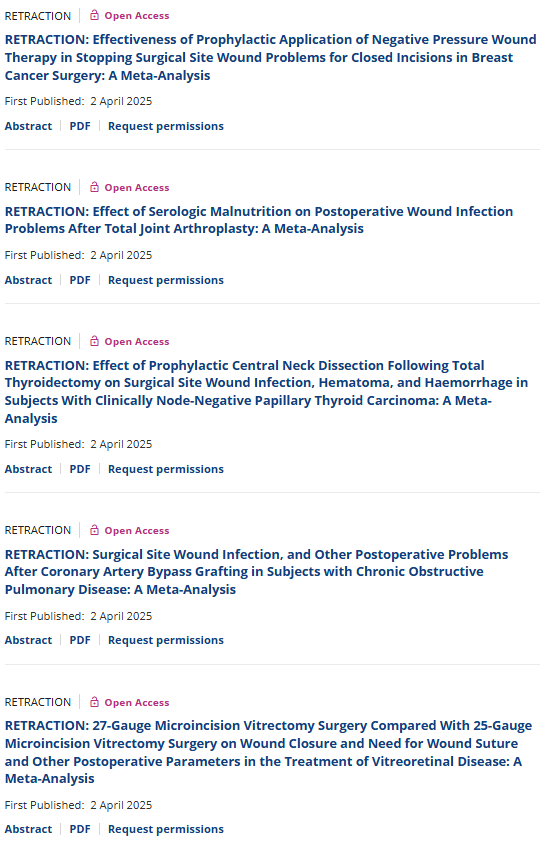
Task: Click the Open Access lock icon on the Coronary Artery Bypass entry
Action: point(94,530)
